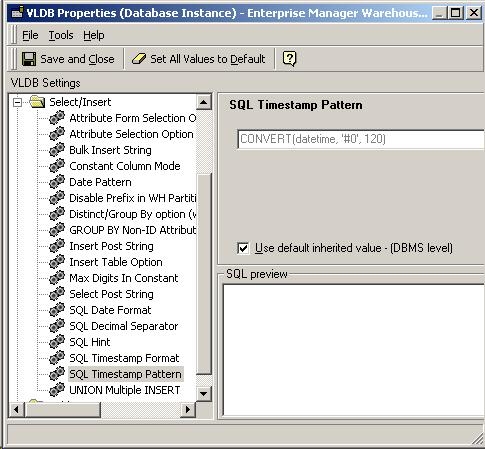Click the SQL Timestamp Pattern CONVERT input field

point(361,139)
